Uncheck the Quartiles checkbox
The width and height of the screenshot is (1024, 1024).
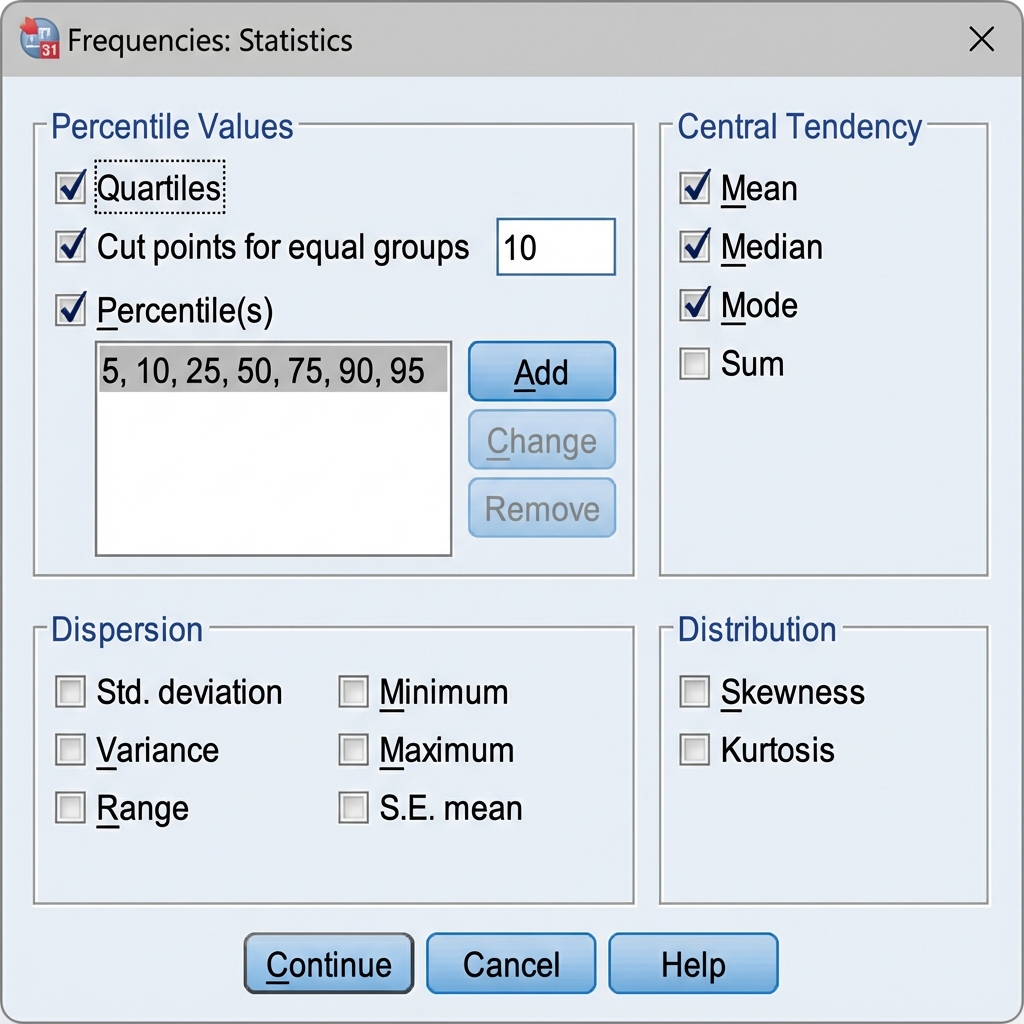(71, 188)
